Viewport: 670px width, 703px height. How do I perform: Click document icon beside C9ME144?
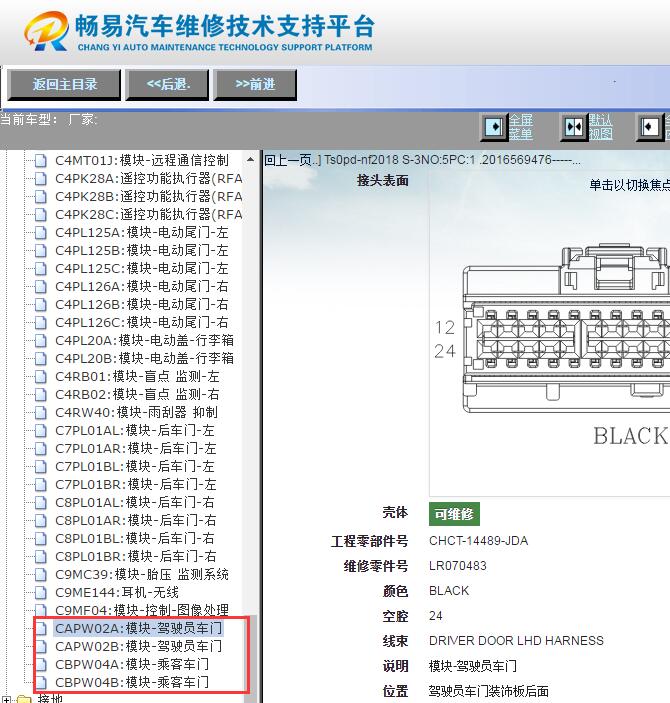(x=40, y=592)
